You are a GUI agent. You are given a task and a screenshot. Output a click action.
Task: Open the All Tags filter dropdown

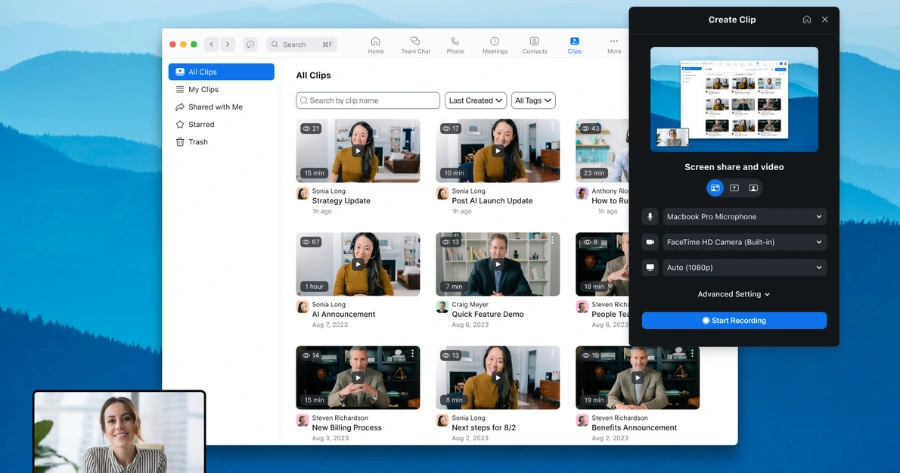533,101
